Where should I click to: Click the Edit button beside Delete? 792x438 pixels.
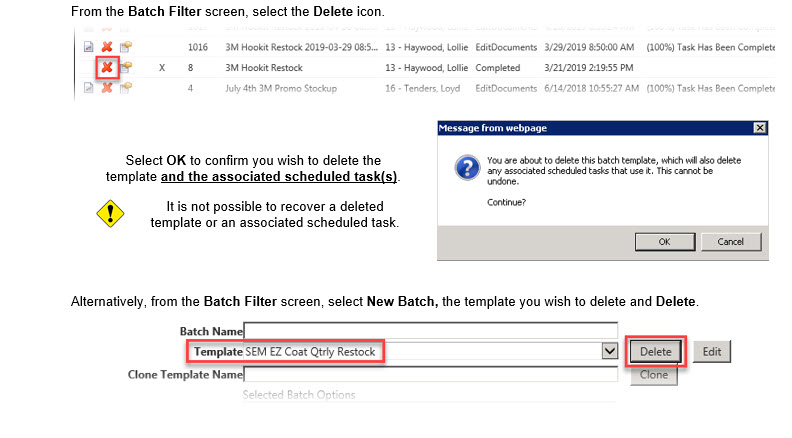click(x=711, y=352)
